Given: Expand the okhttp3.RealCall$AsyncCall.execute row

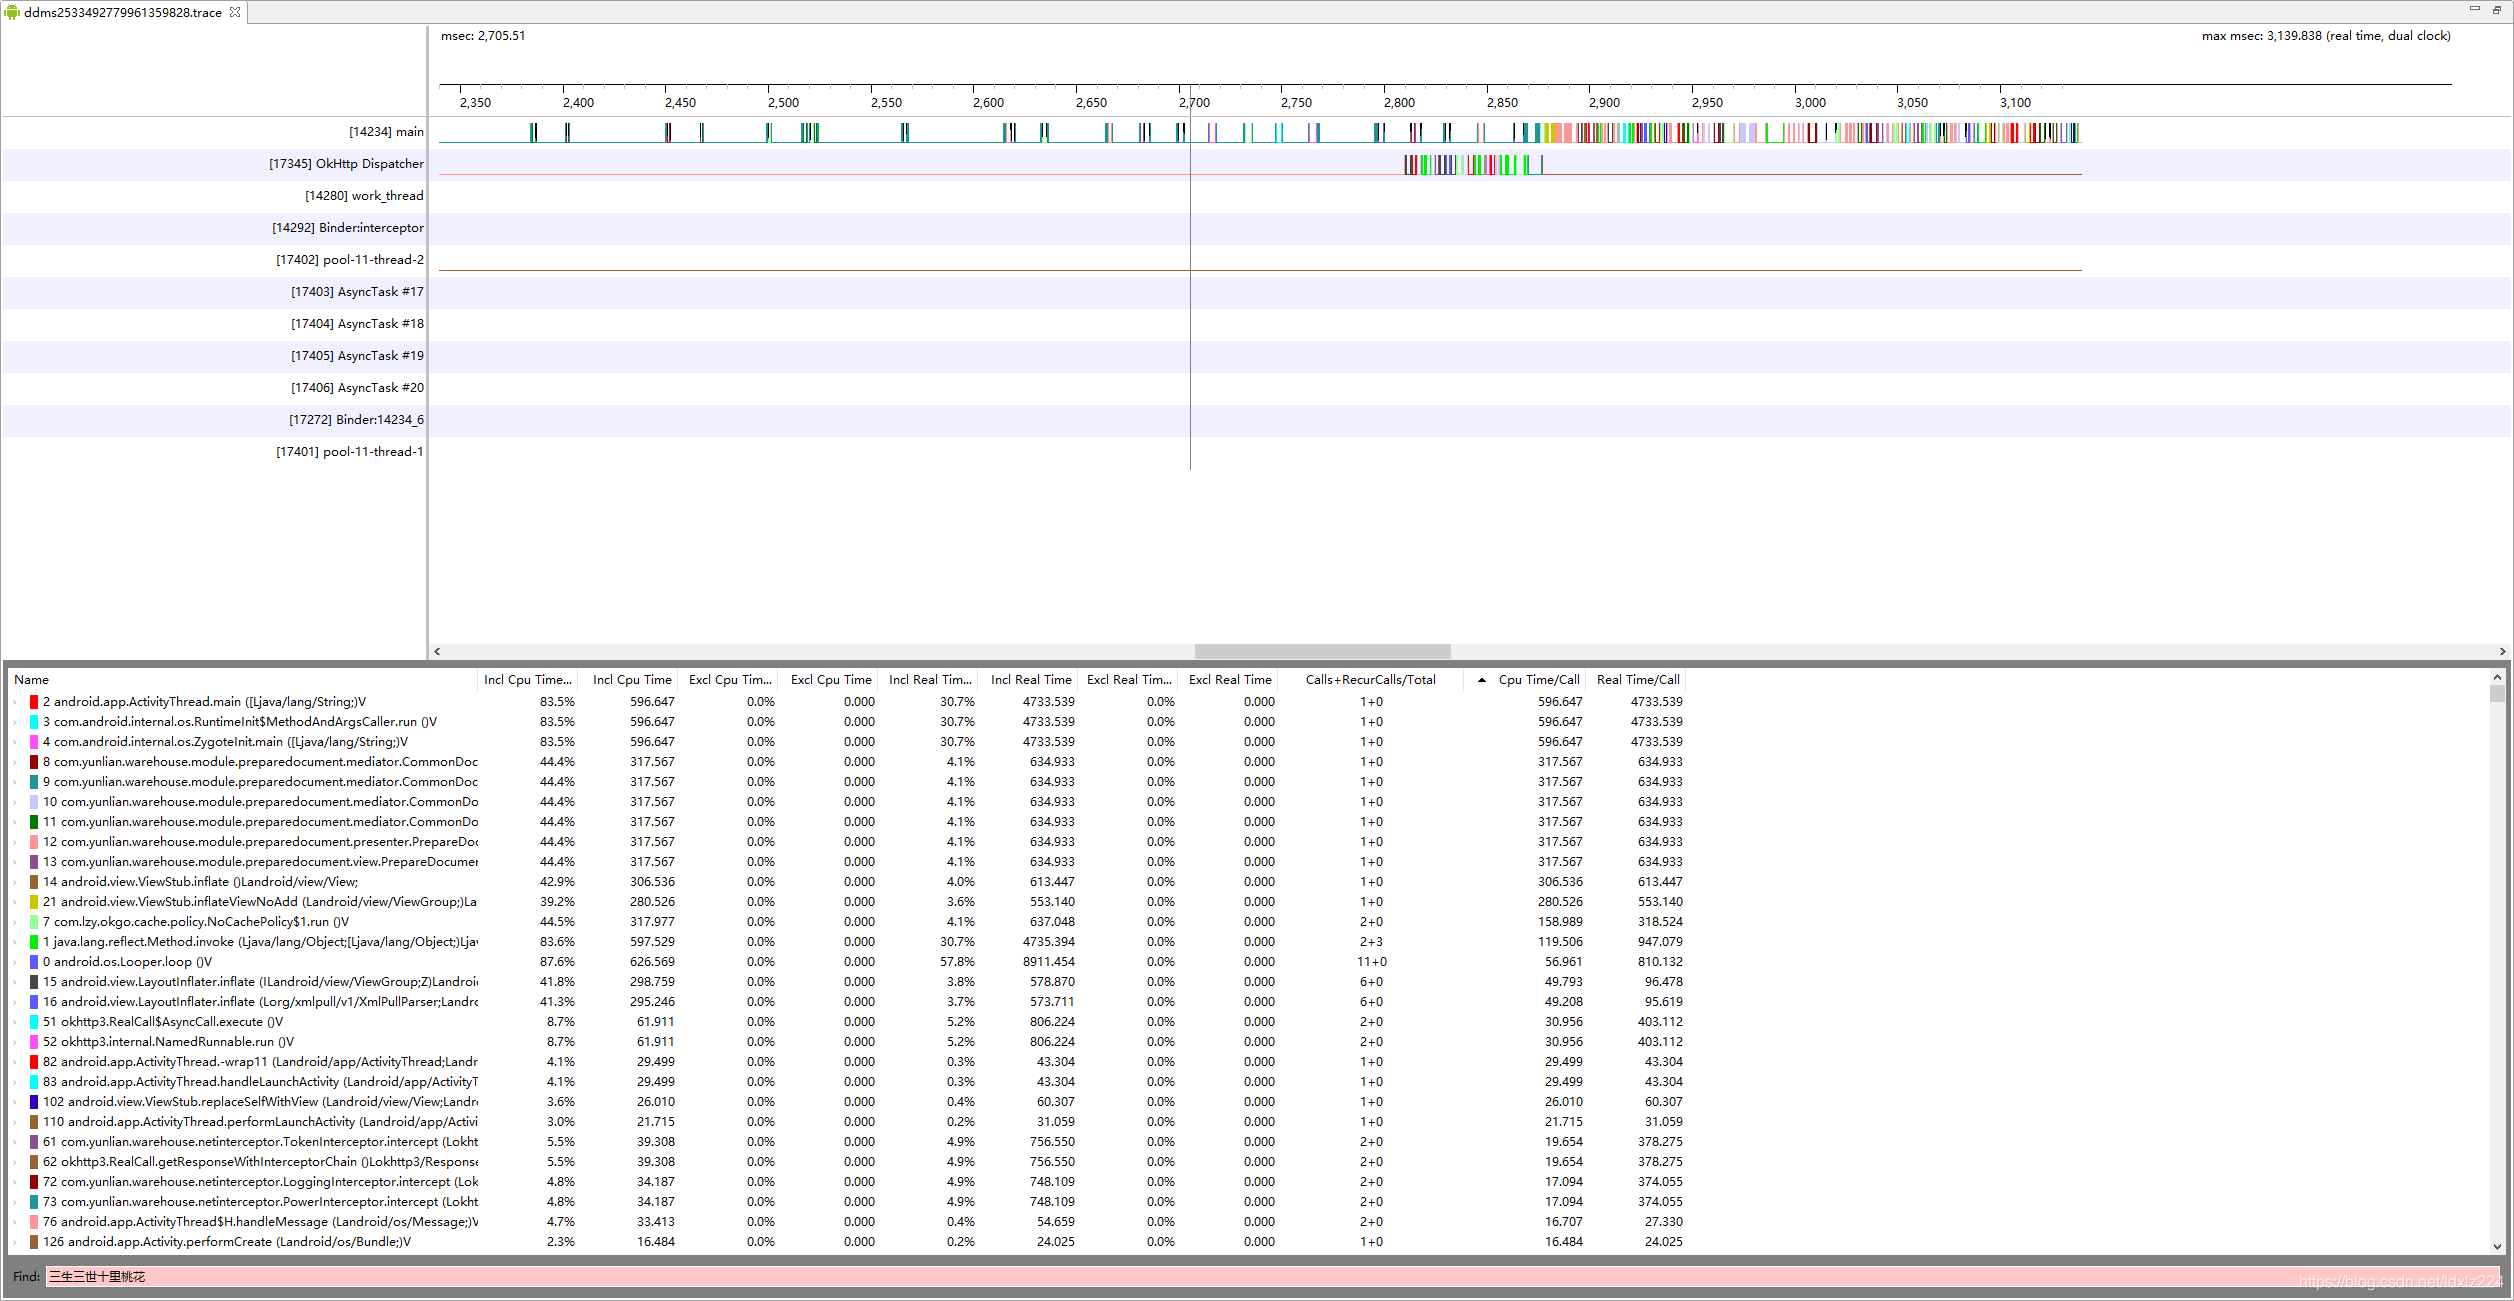Looking at the screenshot, I should pyautogui.click(x=15, y=1022).
